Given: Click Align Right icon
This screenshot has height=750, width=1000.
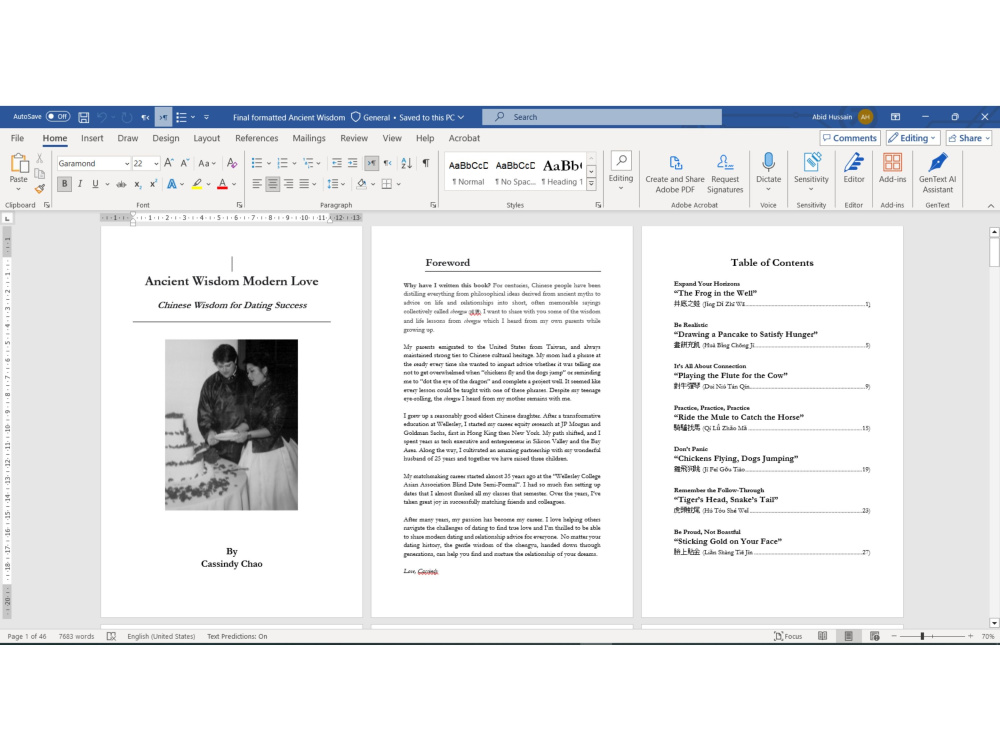Looking at the screenshot, I should [x=289, y=184].
